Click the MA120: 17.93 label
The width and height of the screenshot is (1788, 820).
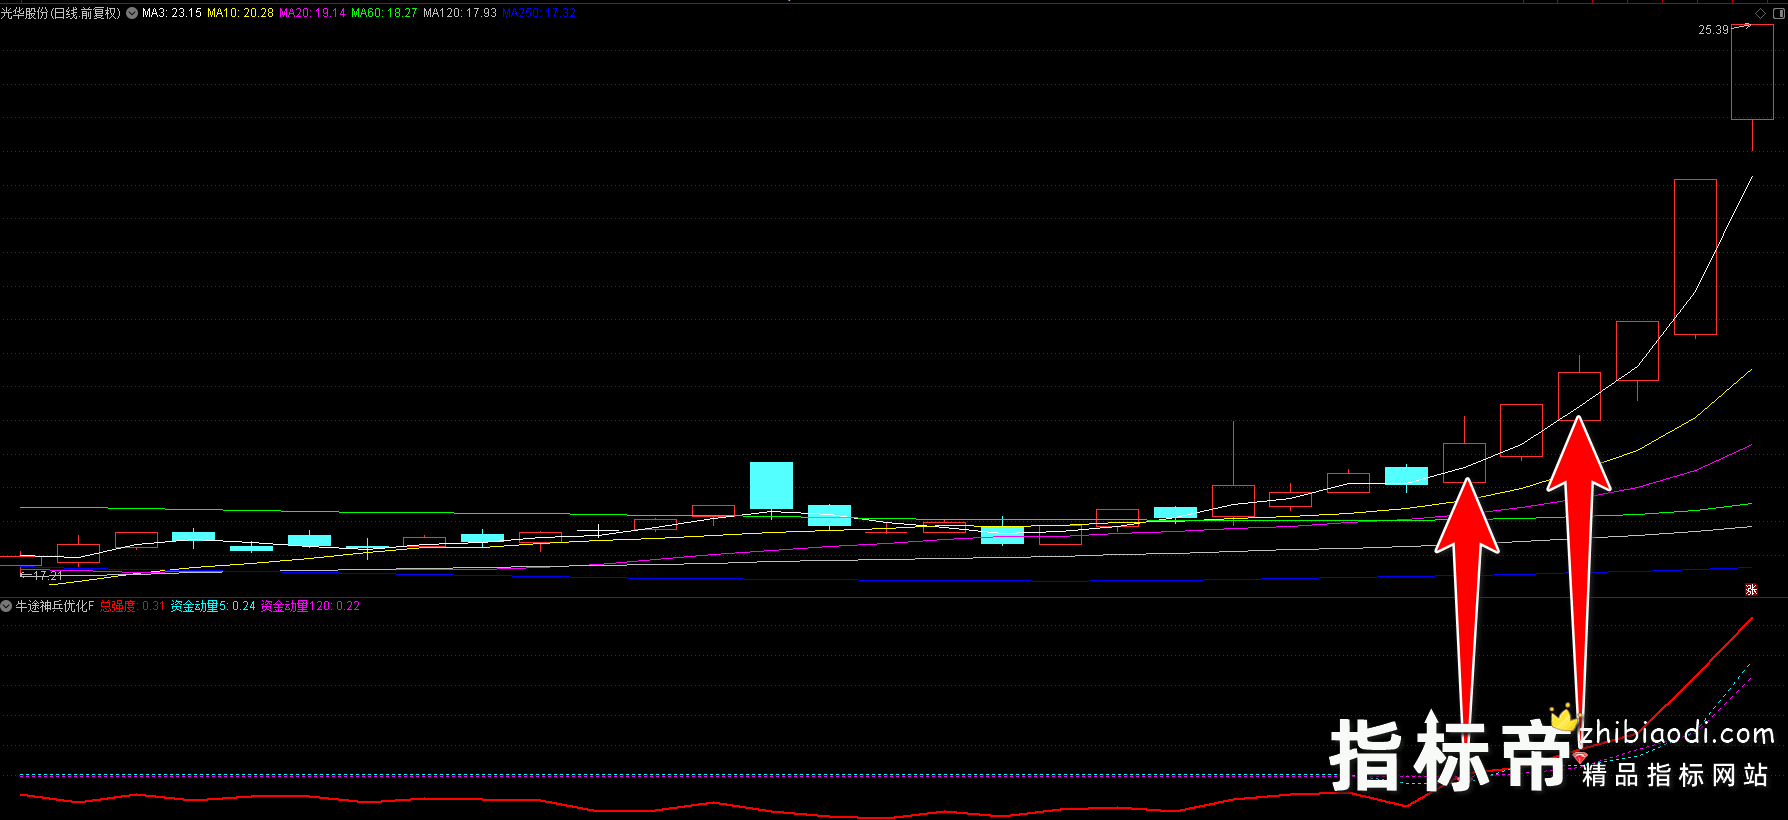click(x=460, y=13)
